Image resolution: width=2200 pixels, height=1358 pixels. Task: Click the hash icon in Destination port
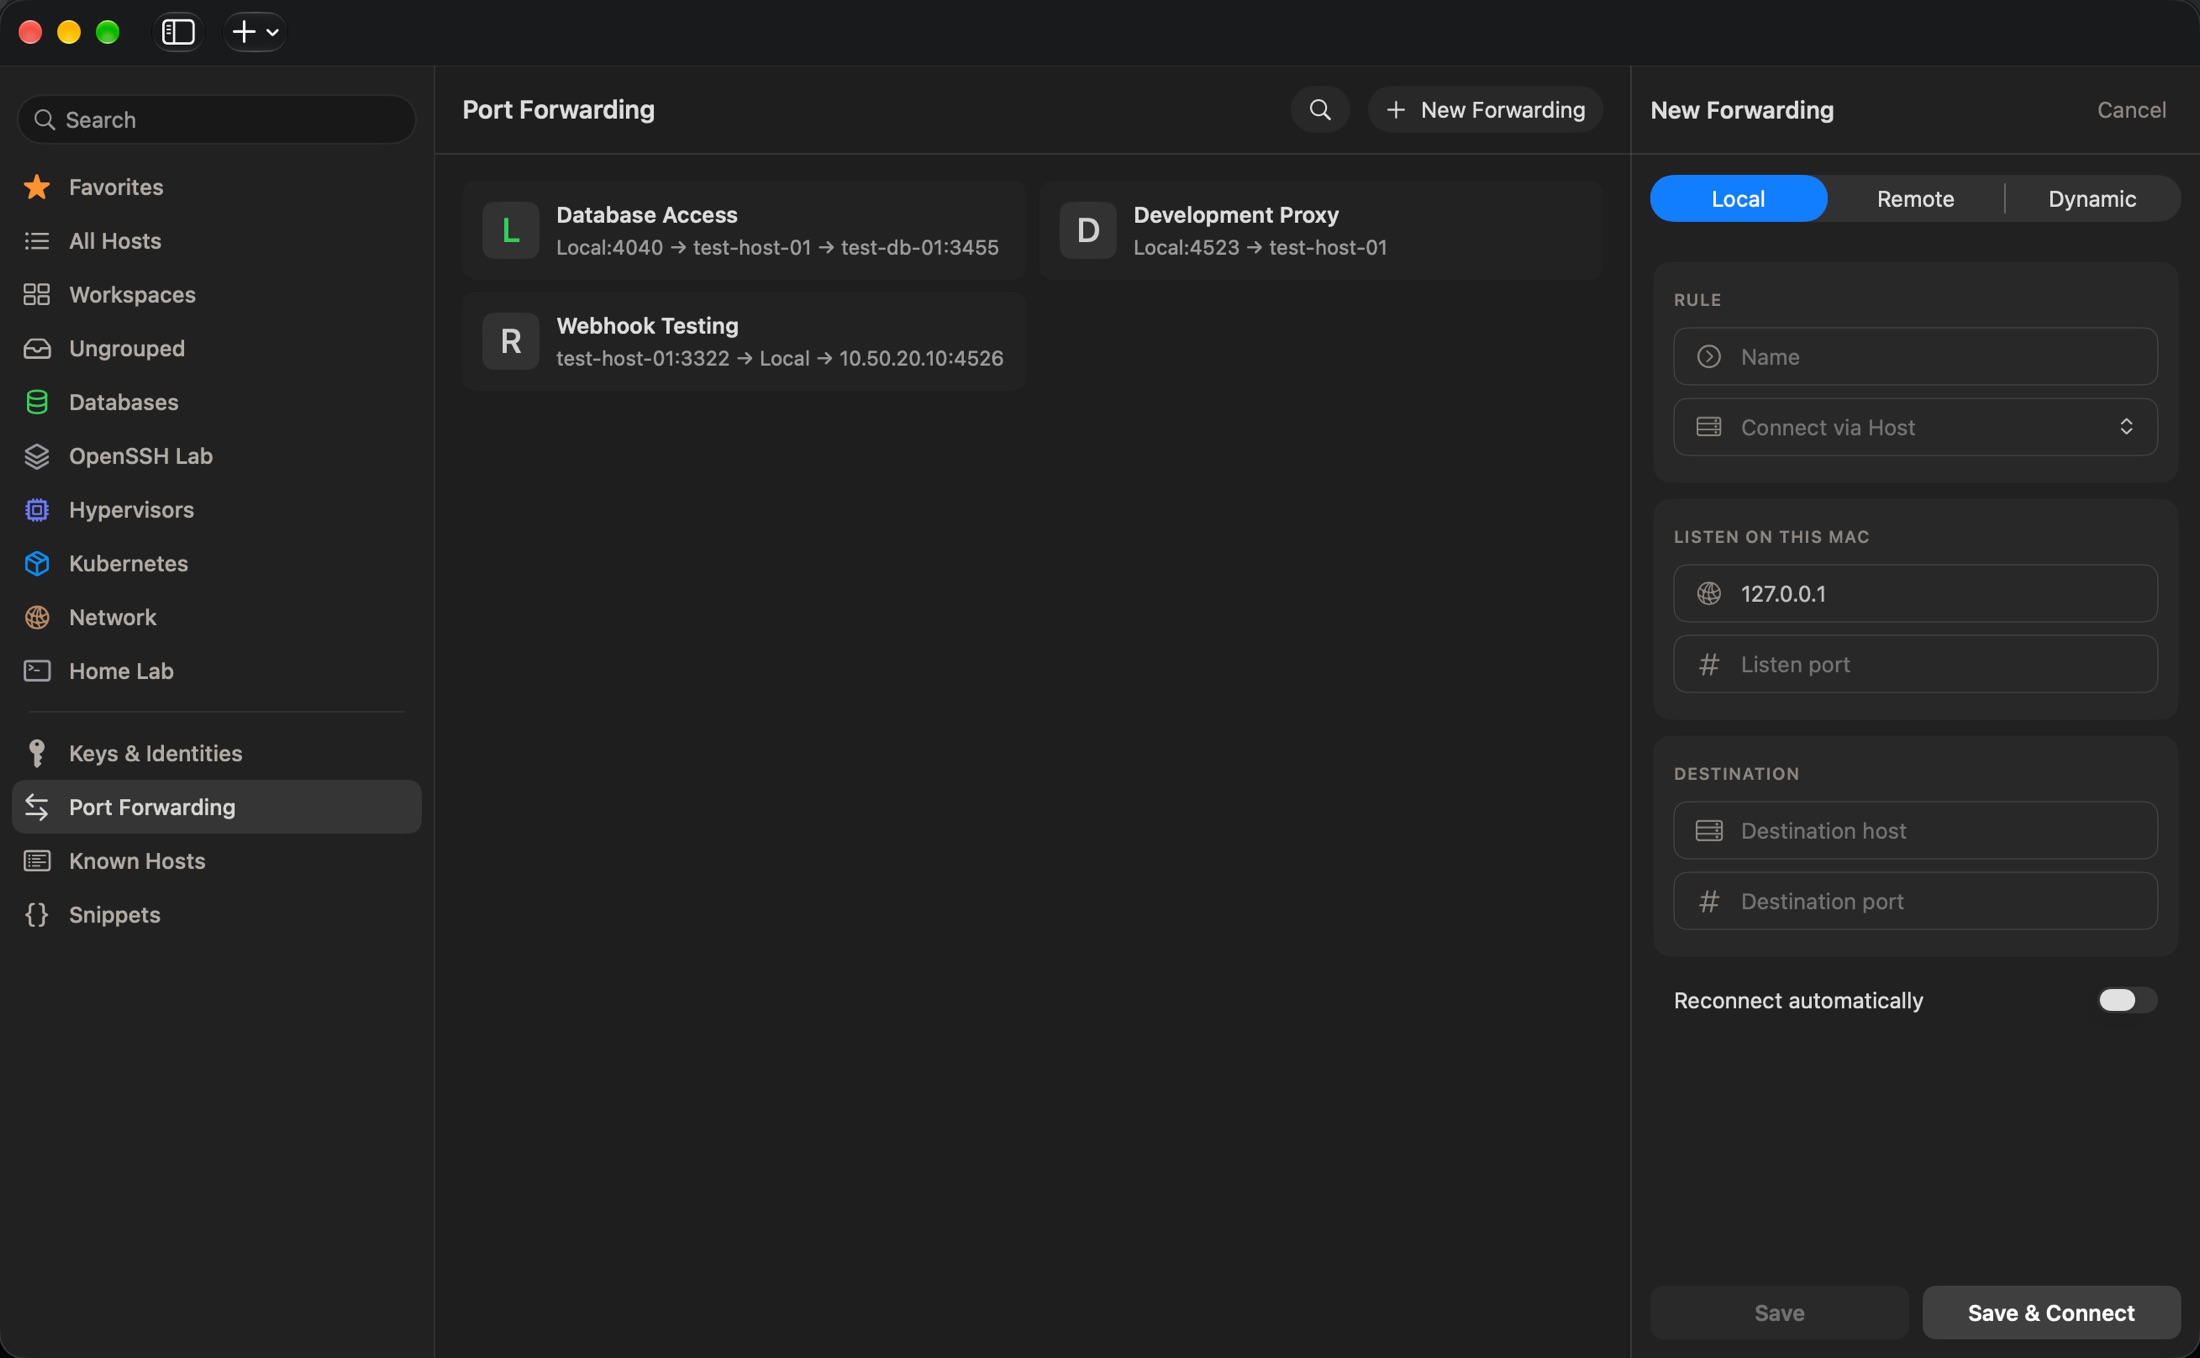(1709, 901)
